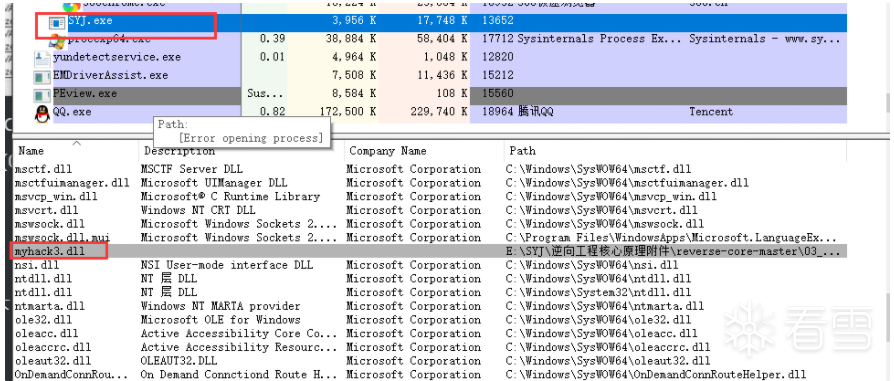Click the 0.82 CPU value for QQ.exe
894x381 pixels.
pos(273,112)
